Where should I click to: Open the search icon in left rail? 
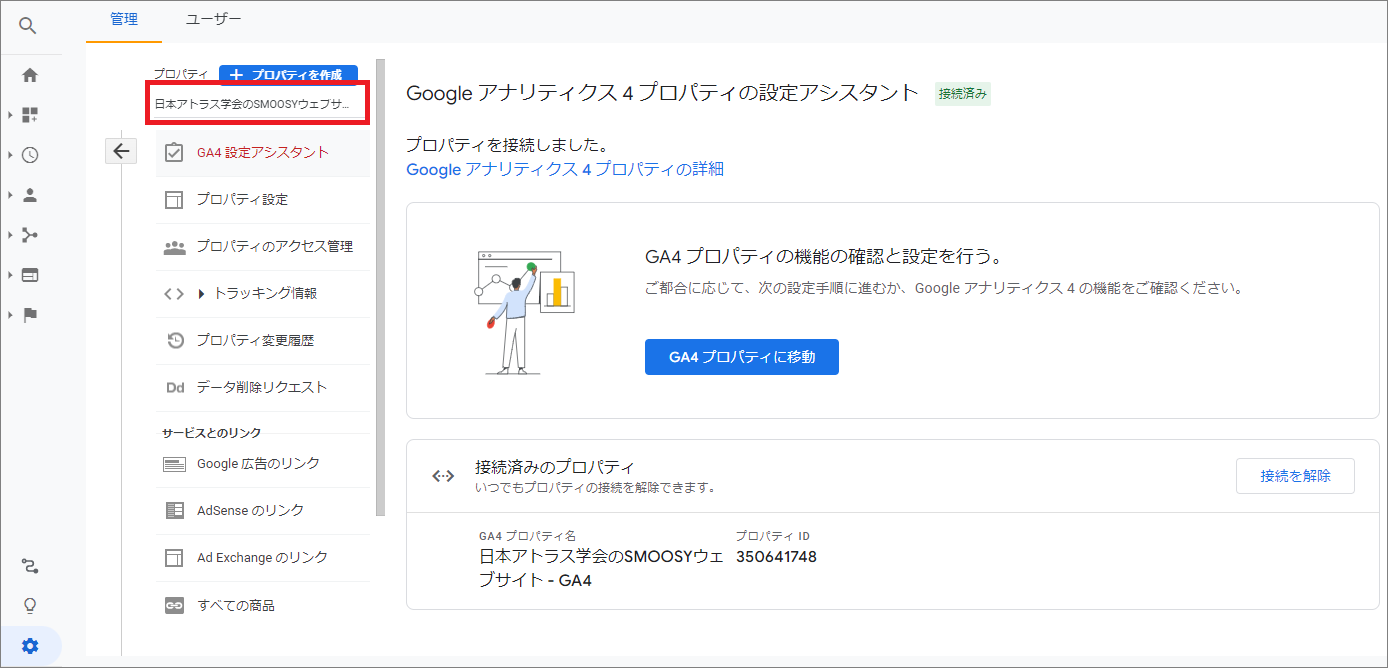[x=28, y=26]
